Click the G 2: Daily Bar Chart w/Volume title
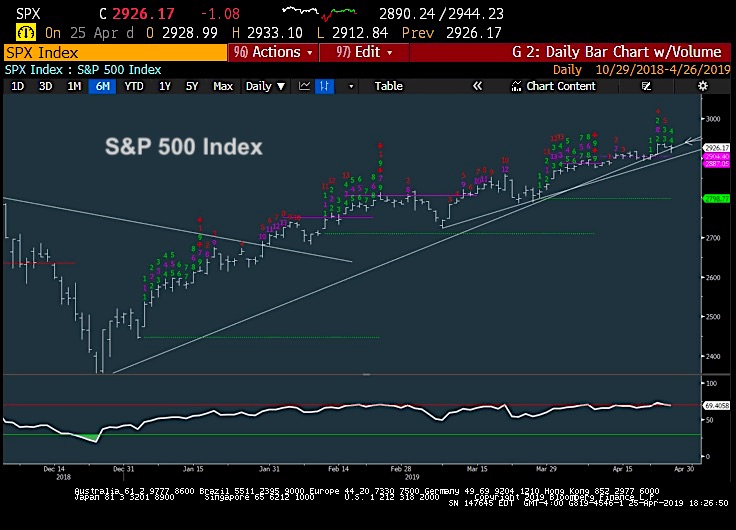Viewport: 736px width, 530px height. [x=616, y=52]
